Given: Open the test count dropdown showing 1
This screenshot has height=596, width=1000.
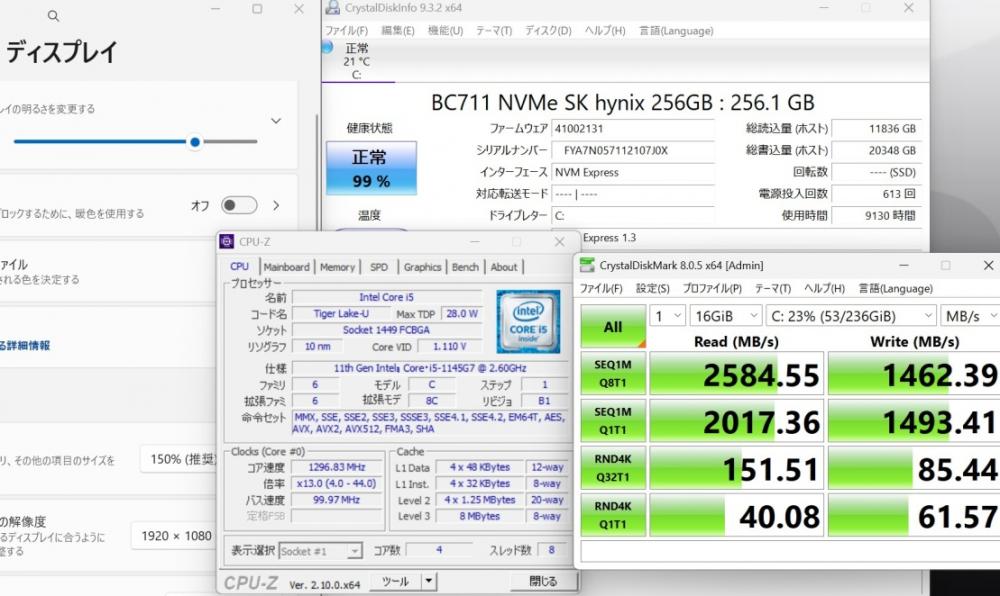Looking at the screenshot, I should (x=668, y=316).
